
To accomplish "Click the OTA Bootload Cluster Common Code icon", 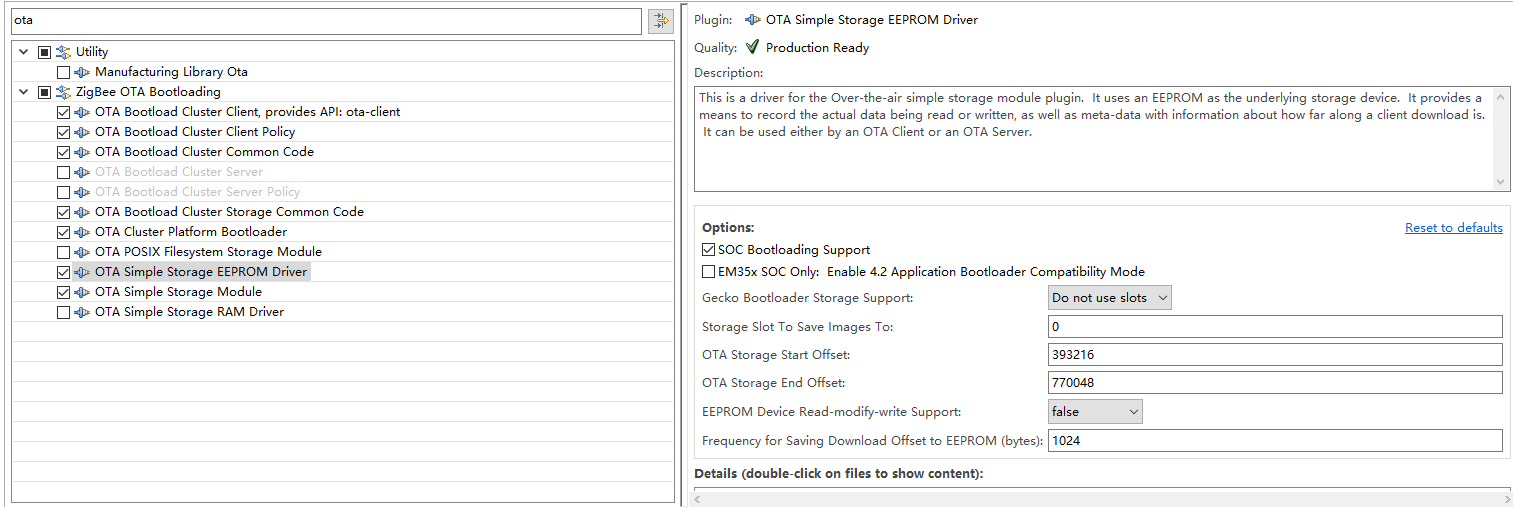I will pos(83,152).
